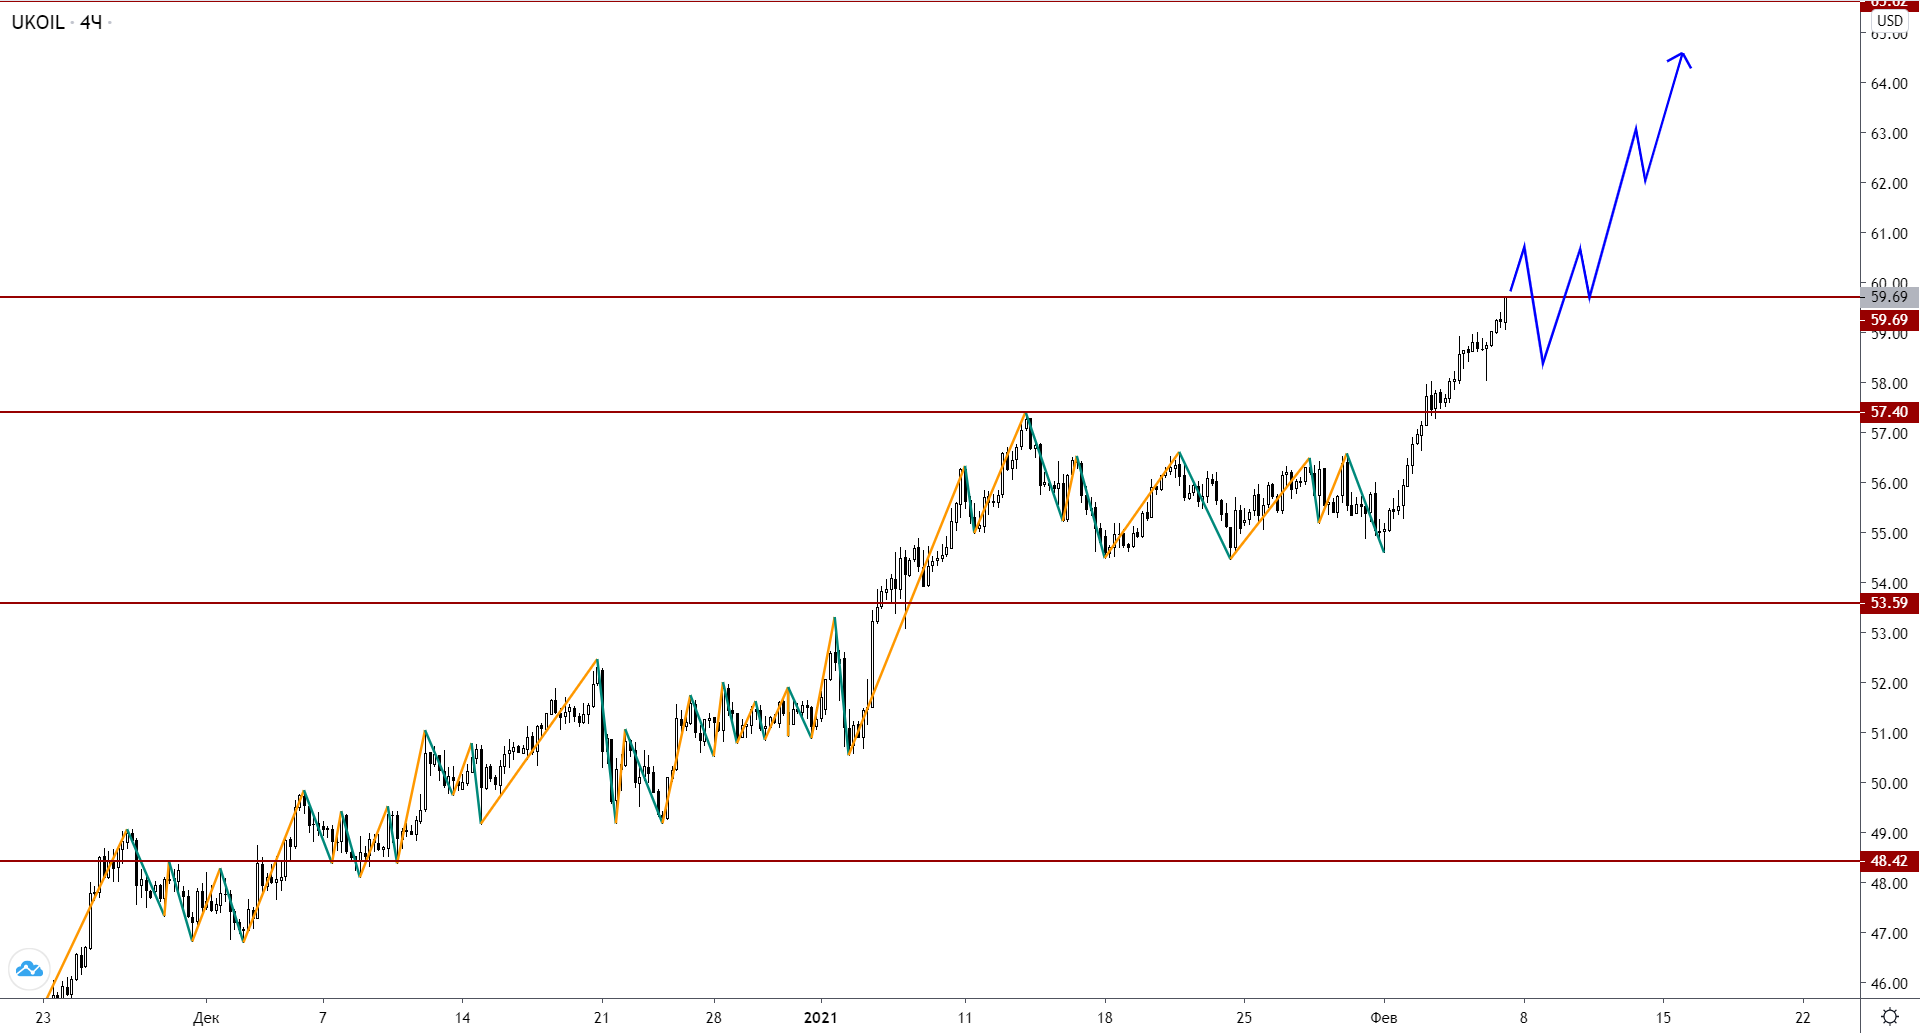Select the red 59.69 price label
This screenshot has width=1920, height=1036.
click(x=1889, y=320)
